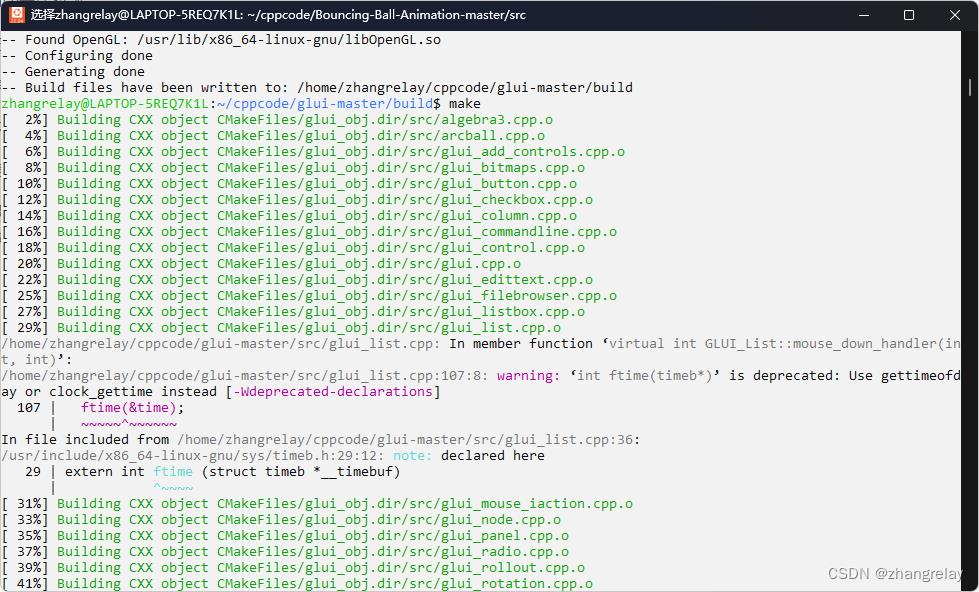Click the glui_commandline.cpp.o build line
Image resolution: width=979 pixels, height=592 pixels.
[x=309, y=232]
